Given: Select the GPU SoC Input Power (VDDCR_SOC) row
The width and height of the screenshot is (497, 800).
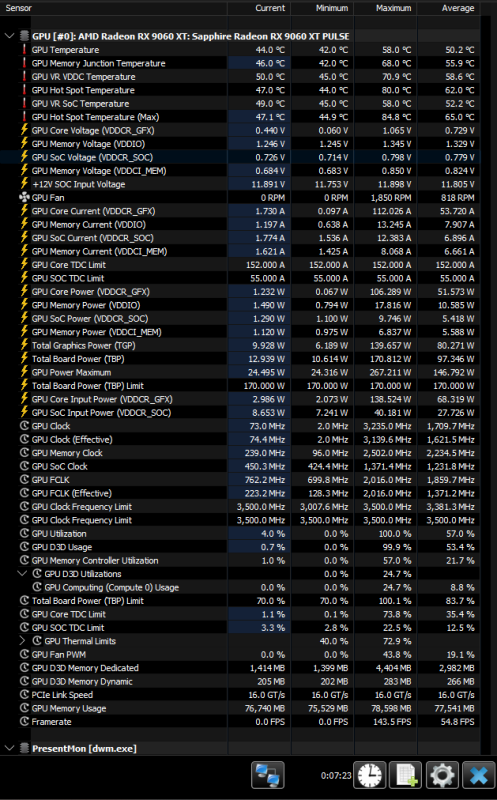Looking at the screenshot, I should [240, 413].
